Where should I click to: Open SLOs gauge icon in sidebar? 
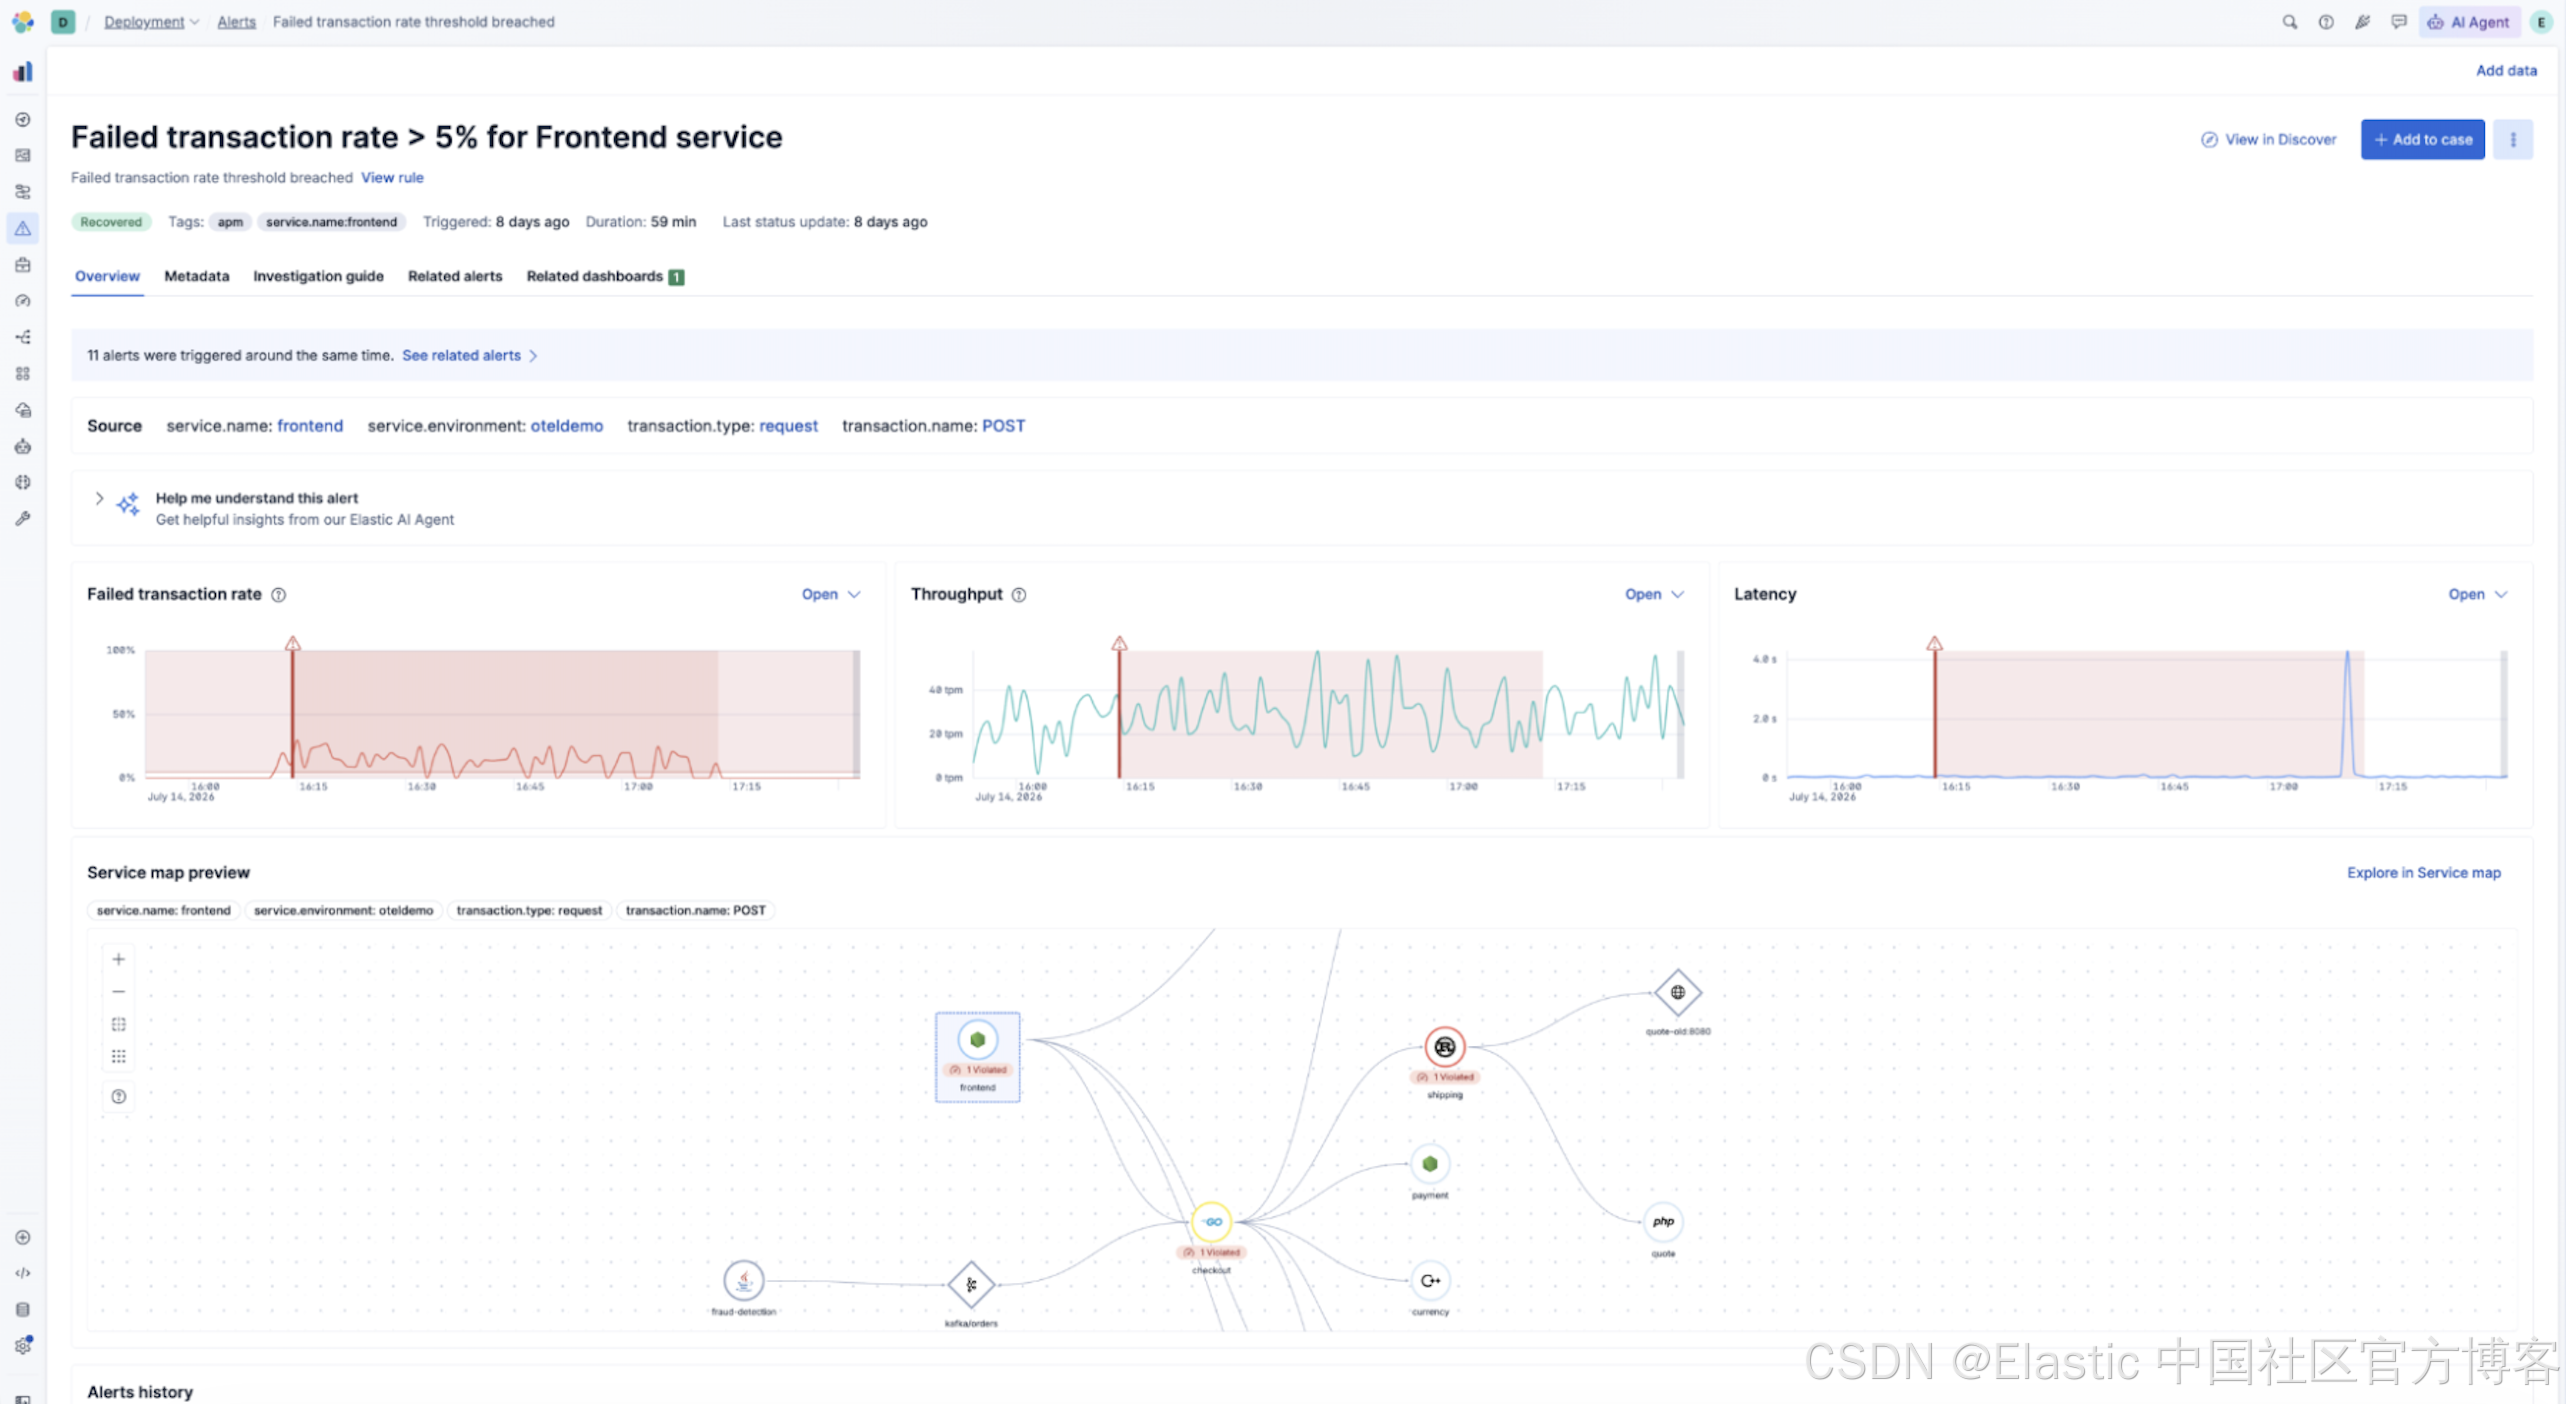point(23,301)
